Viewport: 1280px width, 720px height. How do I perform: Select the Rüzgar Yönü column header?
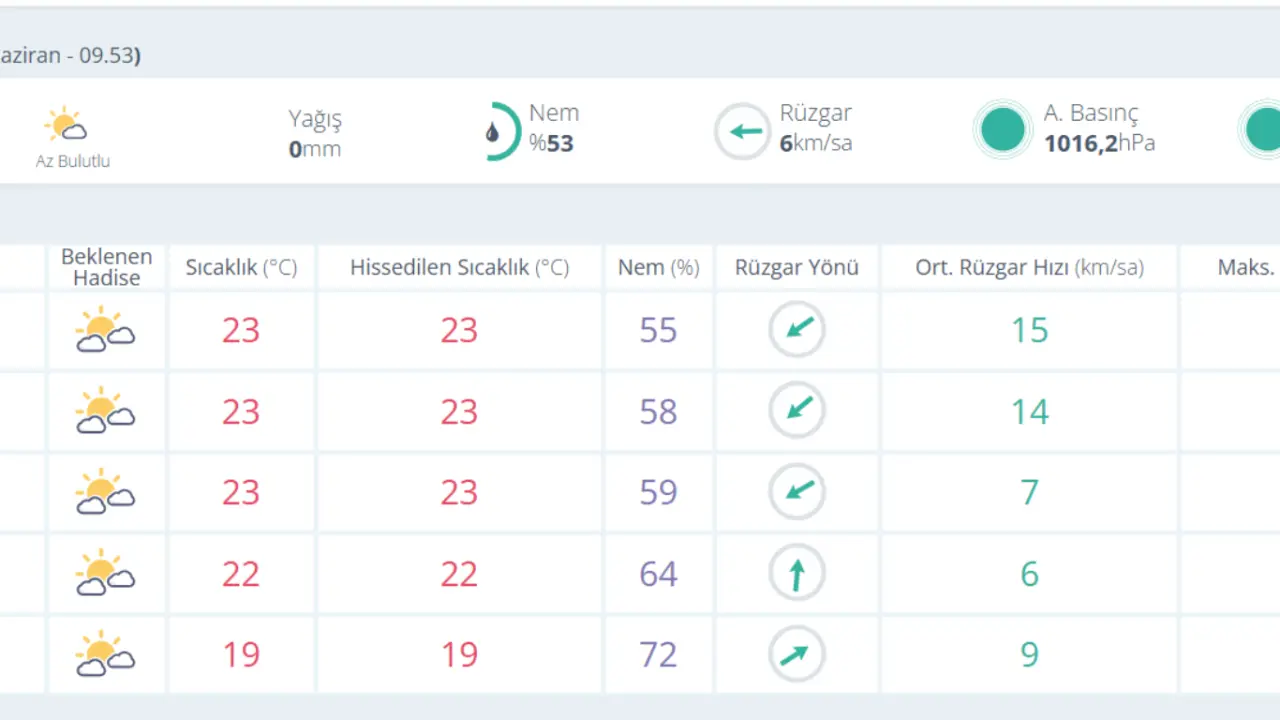click(796, 267)
